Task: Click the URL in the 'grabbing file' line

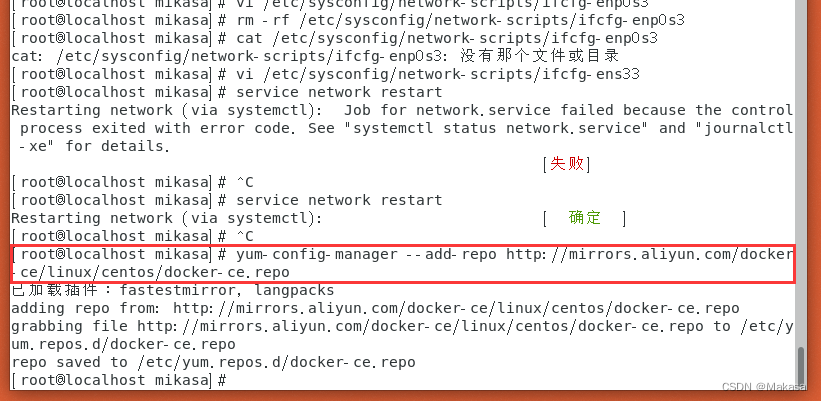Action: (x=420, y=327)
